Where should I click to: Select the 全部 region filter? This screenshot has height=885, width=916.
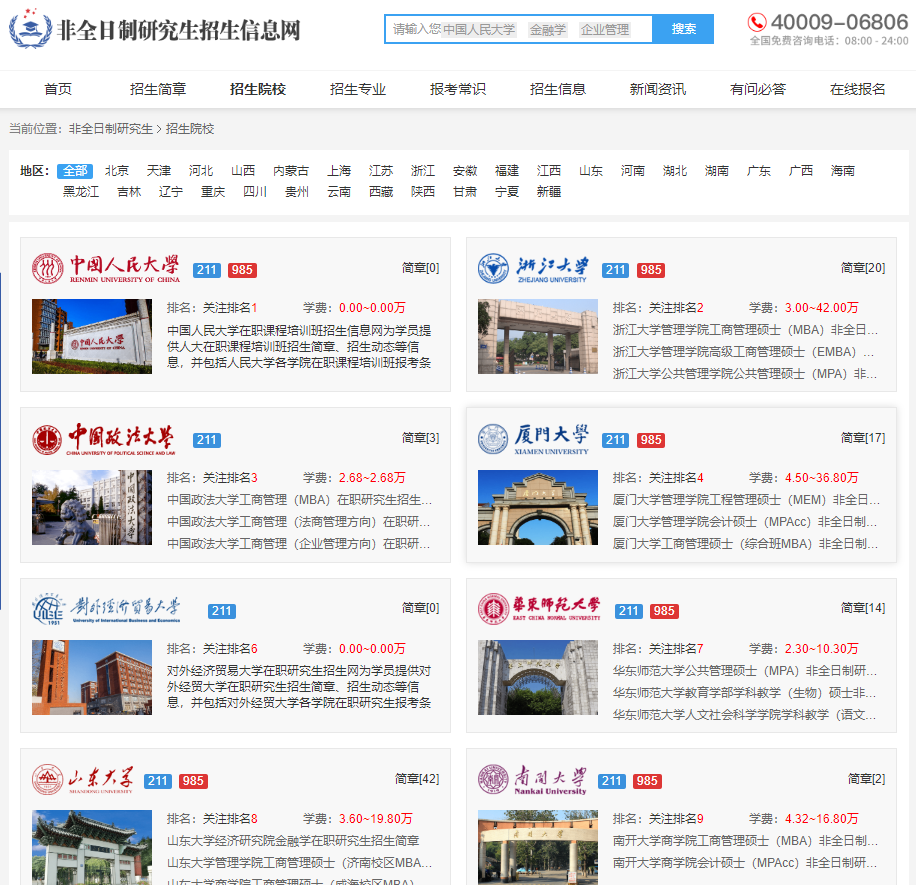(x=75, y=171)
